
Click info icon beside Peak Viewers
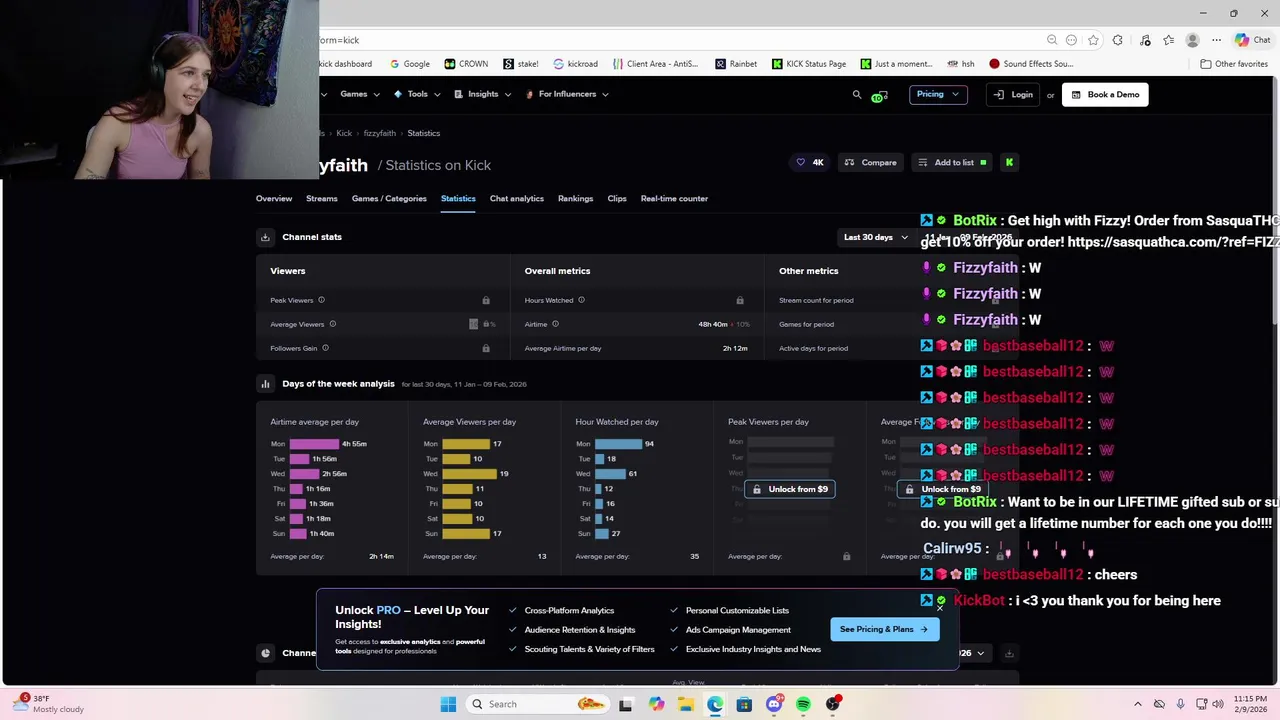(x=321, y=300)
